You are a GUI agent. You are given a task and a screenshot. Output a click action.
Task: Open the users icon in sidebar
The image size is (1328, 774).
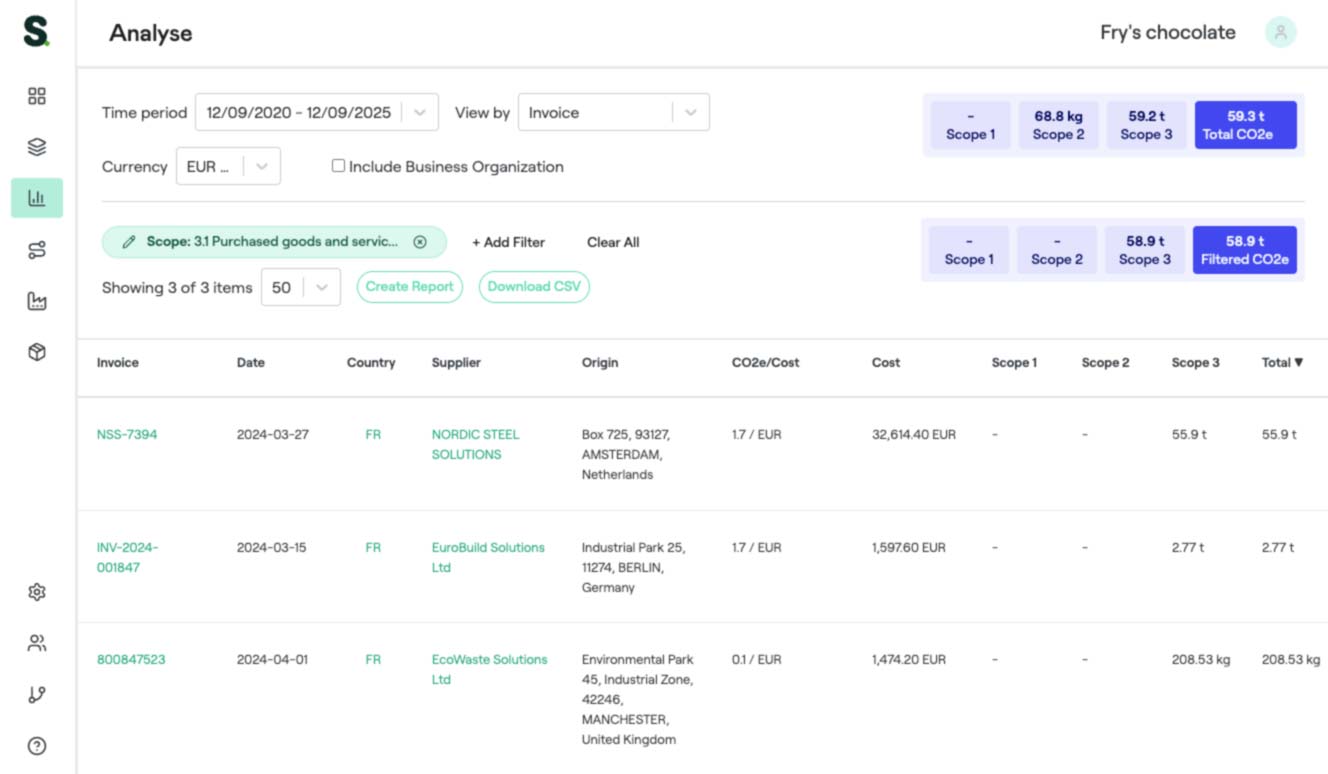37,643
